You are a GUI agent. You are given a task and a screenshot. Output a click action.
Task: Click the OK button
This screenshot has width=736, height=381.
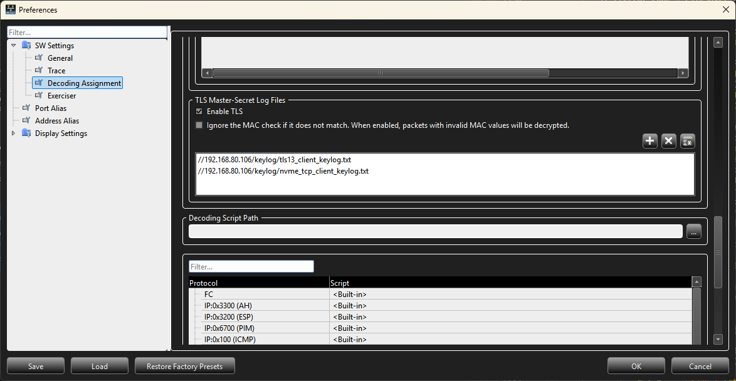coord(636,366)
